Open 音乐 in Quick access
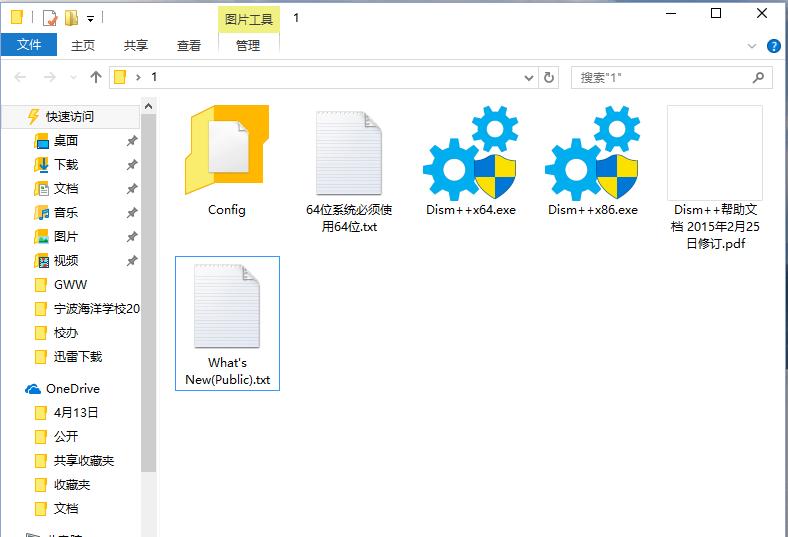 [x=66, y=212]
